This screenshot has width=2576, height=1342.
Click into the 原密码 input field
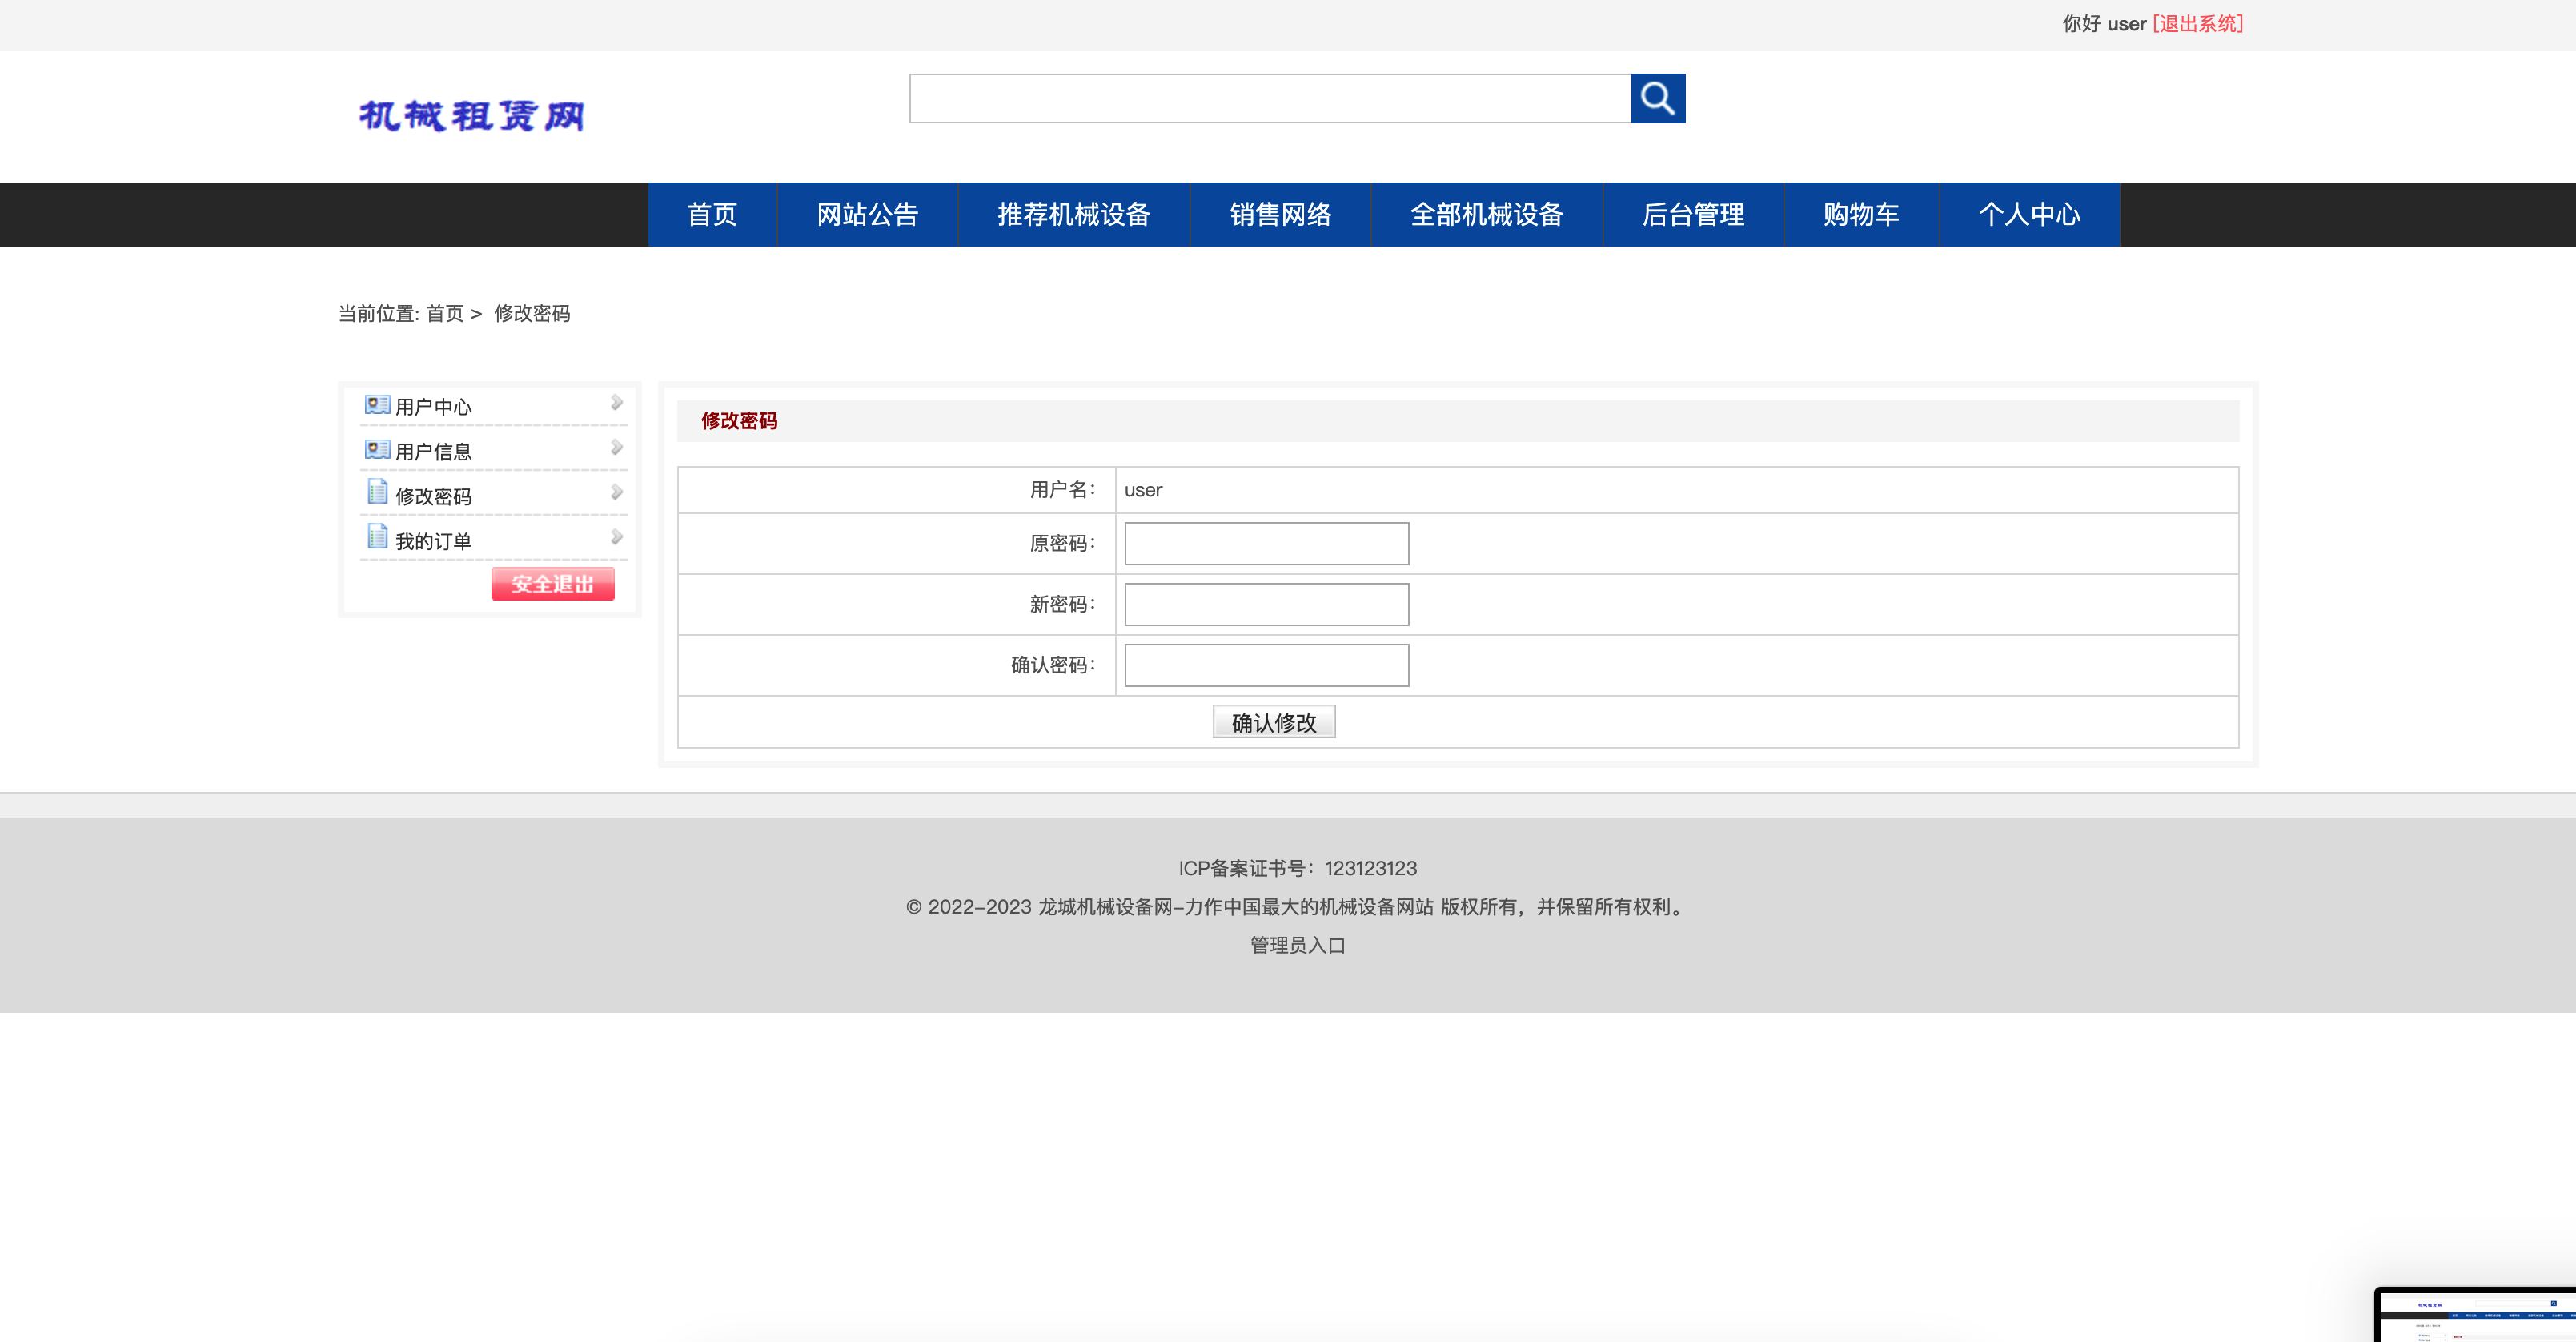[x=1265, y=543]
